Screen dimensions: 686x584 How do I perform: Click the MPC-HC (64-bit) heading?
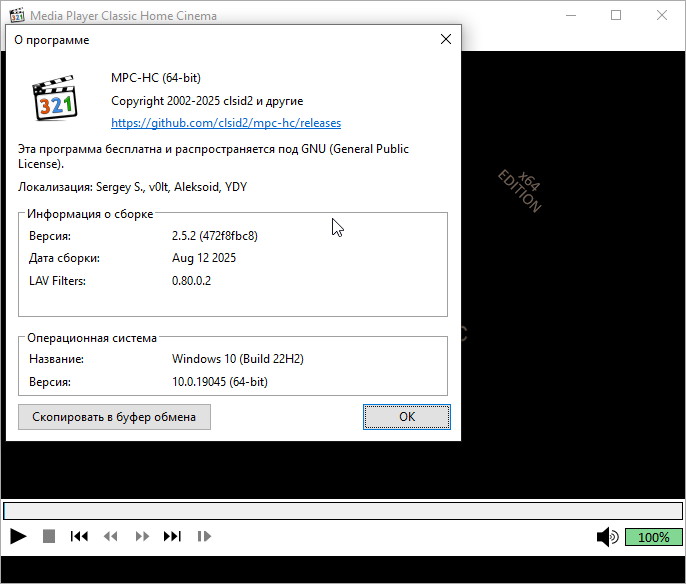pos(156,78)
